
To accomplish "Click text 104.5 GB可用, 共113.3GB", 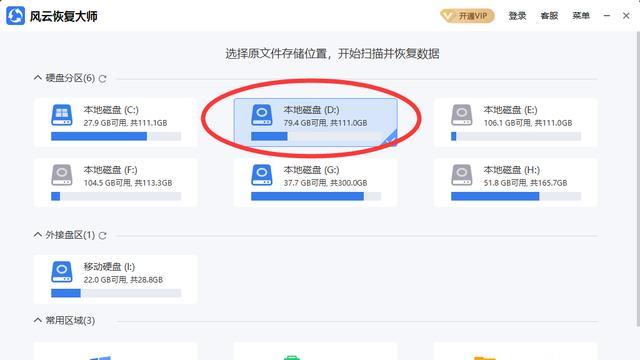I will pyautogui.click(x=128, y=183).
